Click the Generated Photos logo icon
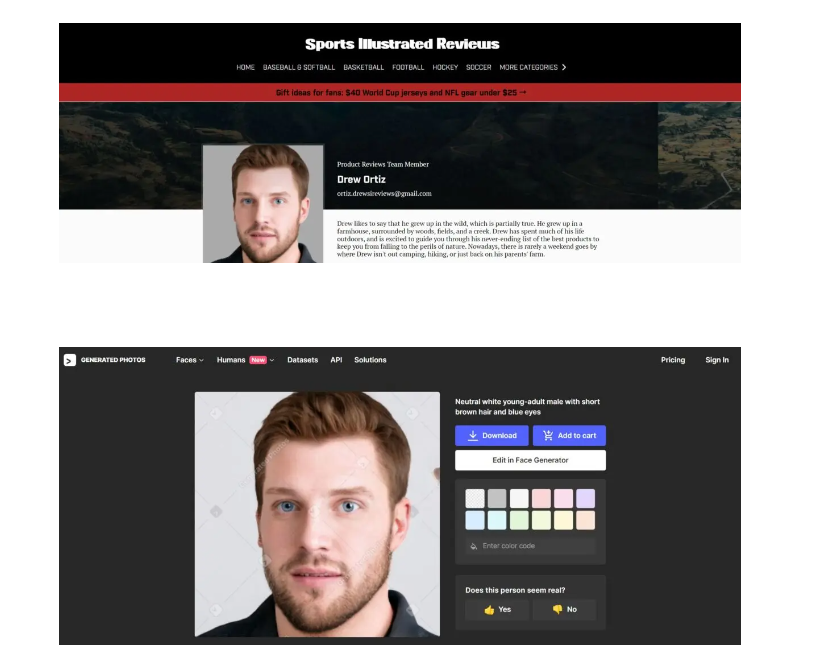This screenshot has height=660, width=821. (70, 360)
